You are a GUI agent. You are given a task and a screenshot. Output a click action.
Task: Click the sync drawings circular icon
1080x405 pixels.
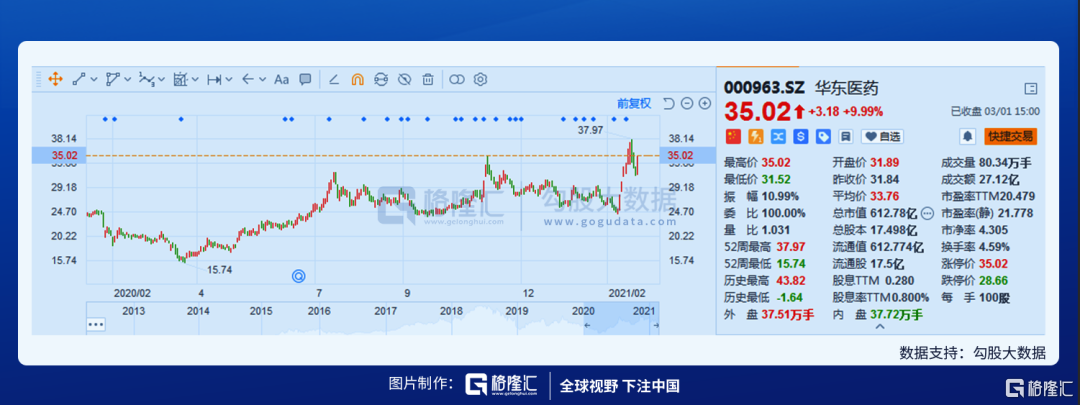(x=381, y=79)
